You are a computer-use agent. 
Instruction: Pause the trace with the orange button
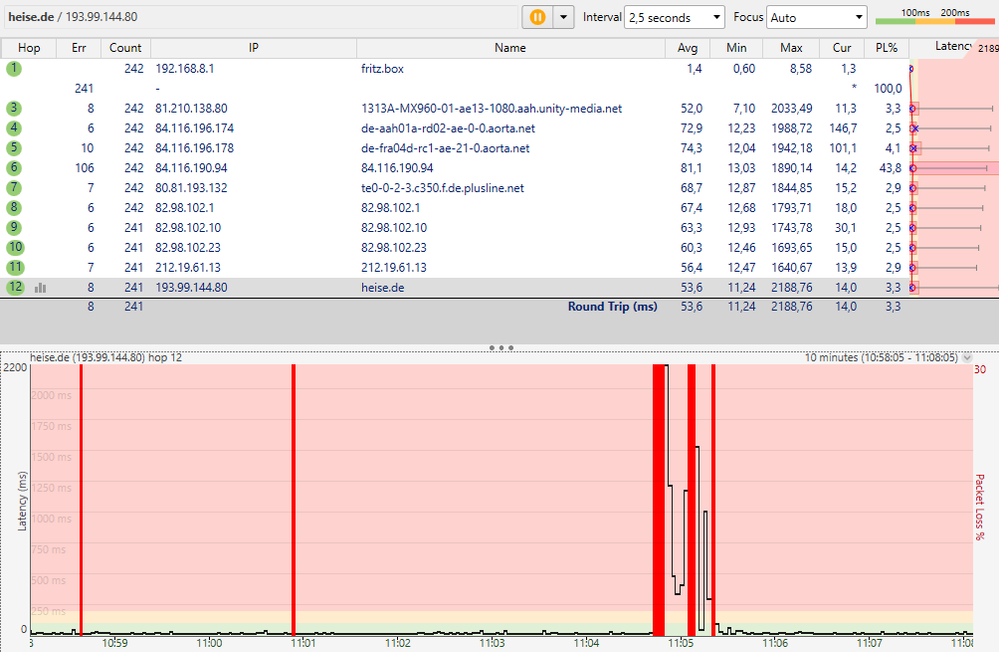click(x=537, y=17)
